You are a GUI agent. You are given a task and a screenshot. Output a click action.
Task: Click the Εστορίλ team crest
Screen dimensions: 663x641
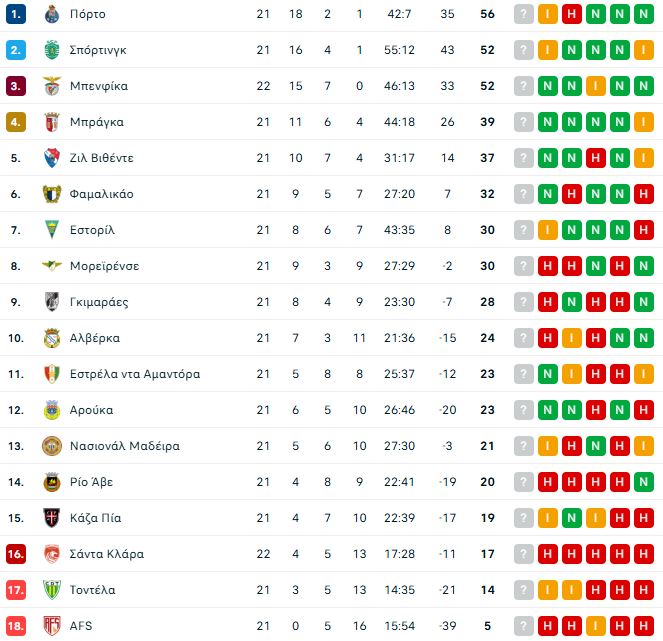click(x=52, y=230)
